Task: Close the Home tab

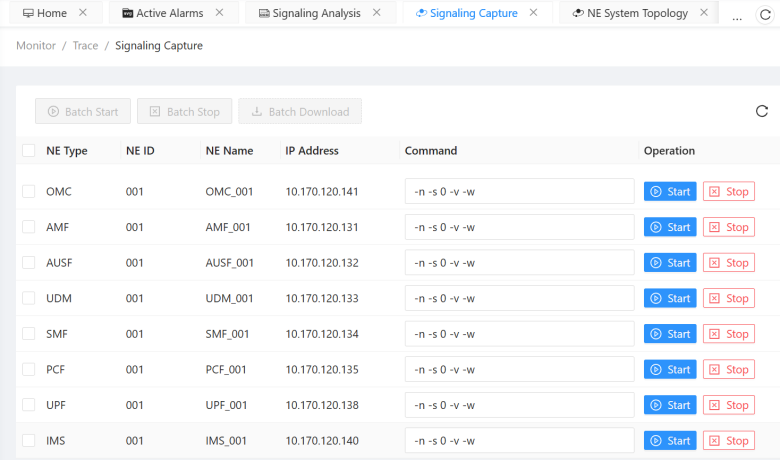Action: click(x=83, y=13)
